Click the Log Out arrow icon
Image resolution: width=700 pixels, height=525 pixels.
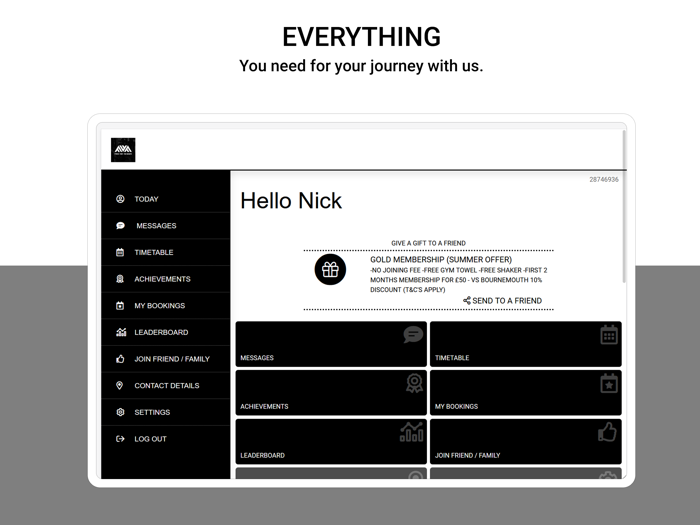[120, 439]
